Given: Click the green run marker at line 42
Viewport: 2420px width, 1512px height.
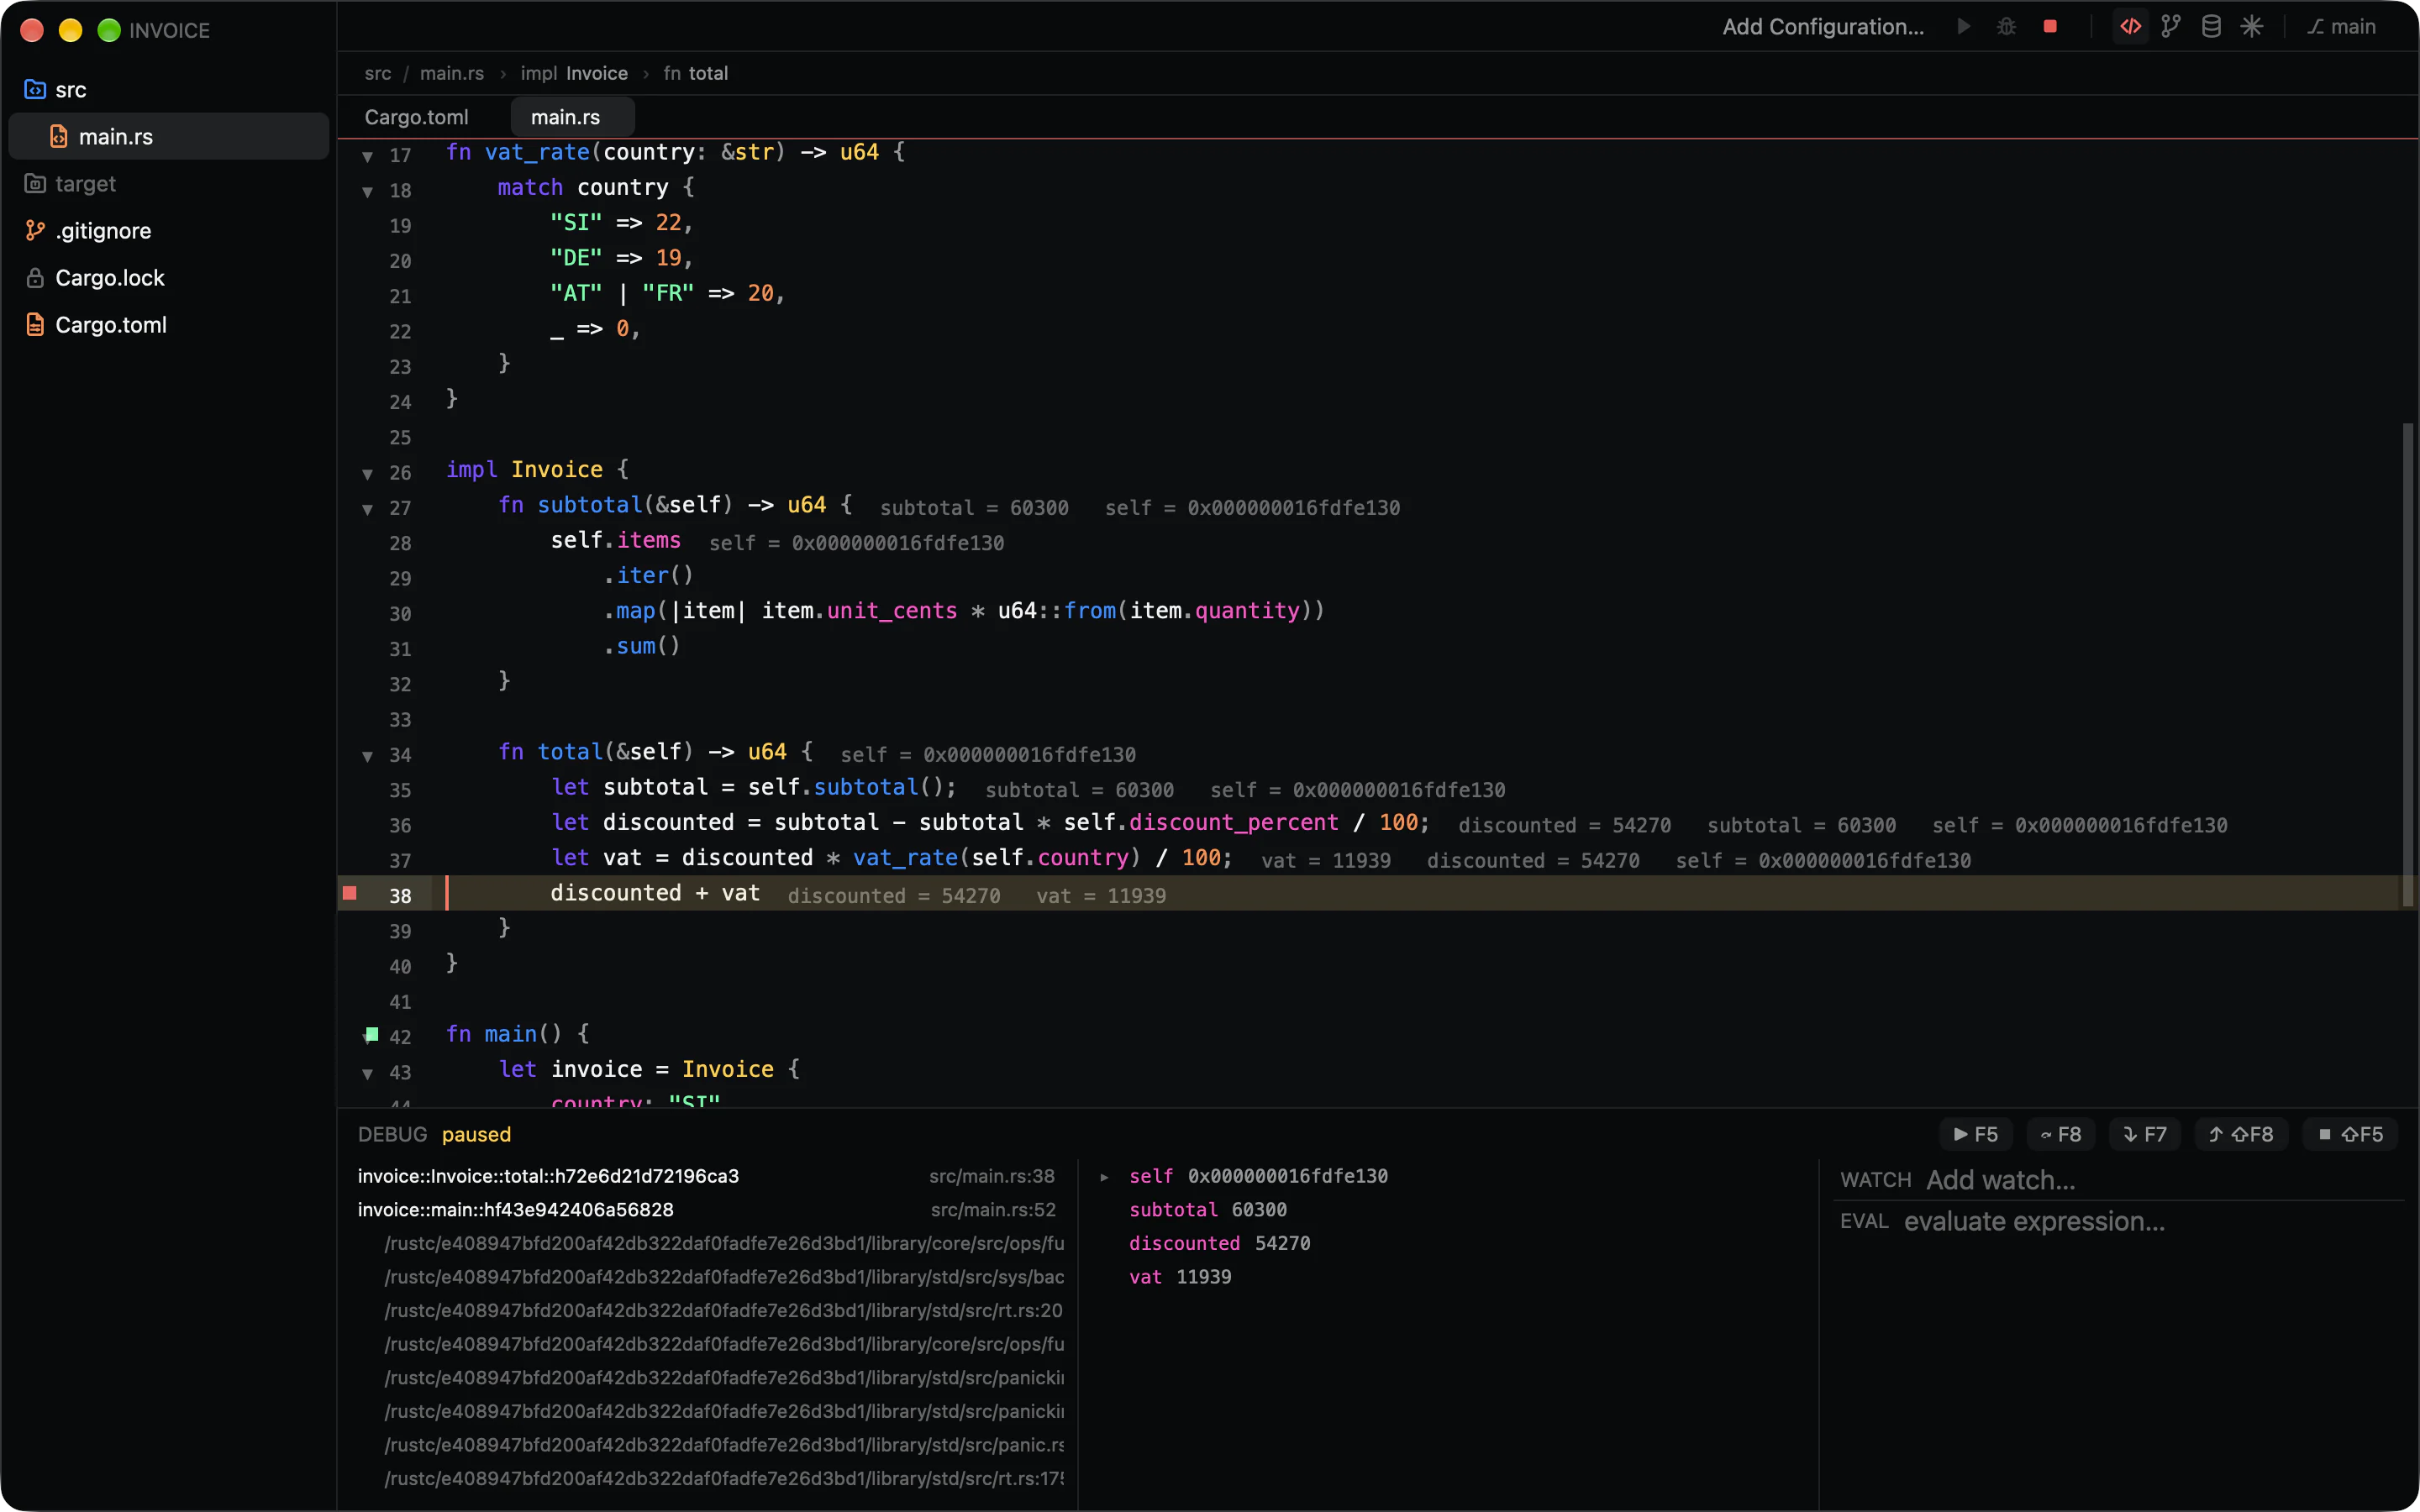Looking at the screenshot, I should pyautogui.click(x=372, y=1034).
